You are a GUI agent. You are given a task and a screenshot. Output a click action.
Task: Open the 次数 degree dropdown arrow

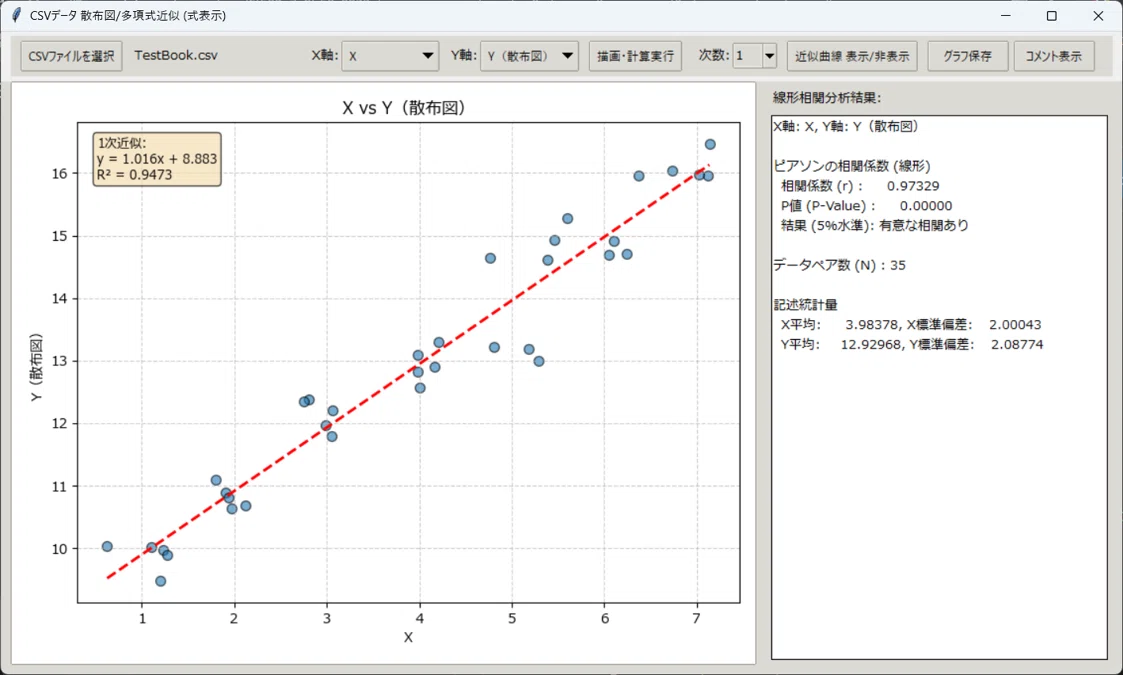(x=769, y=56)
